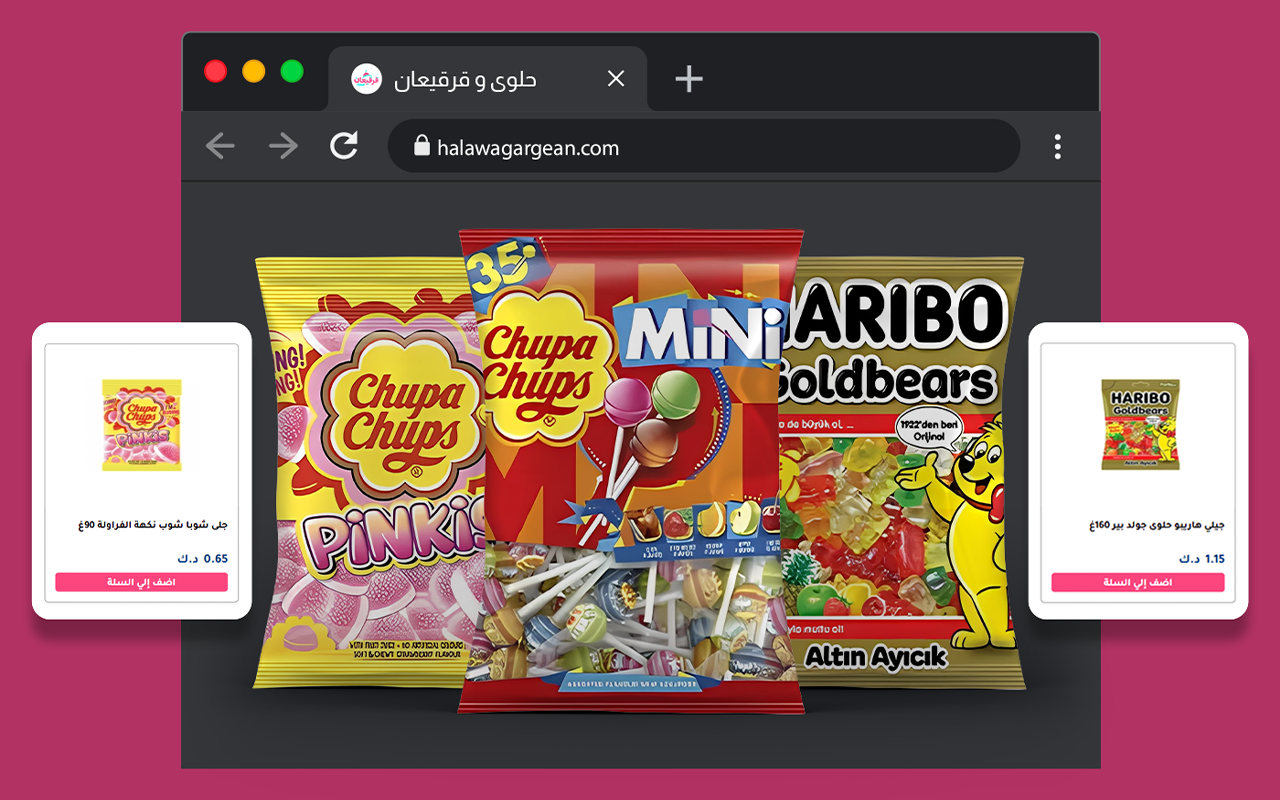The height and width of the screenshot is (800, 1280).
Task: Click the red window close button
Action: (x=215, y=71)
